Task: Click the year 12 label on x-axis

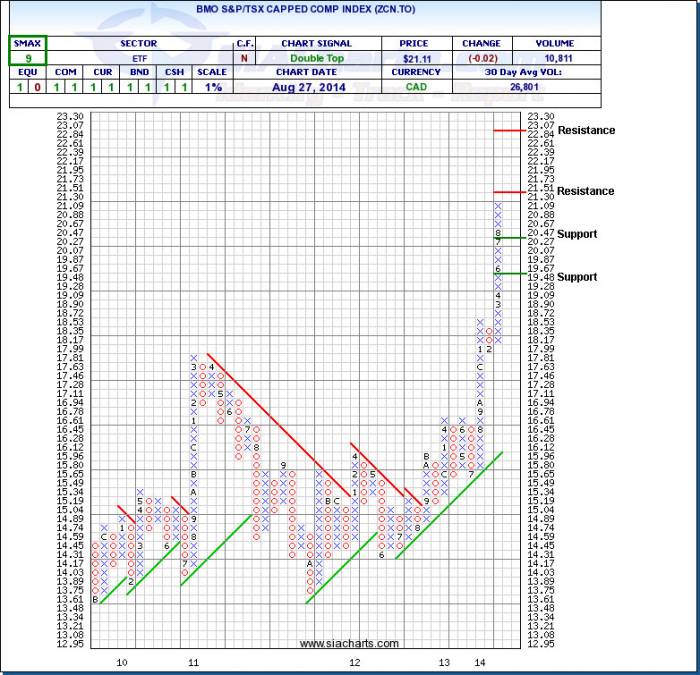Action: pyautogui.click(x=355, y=662)
